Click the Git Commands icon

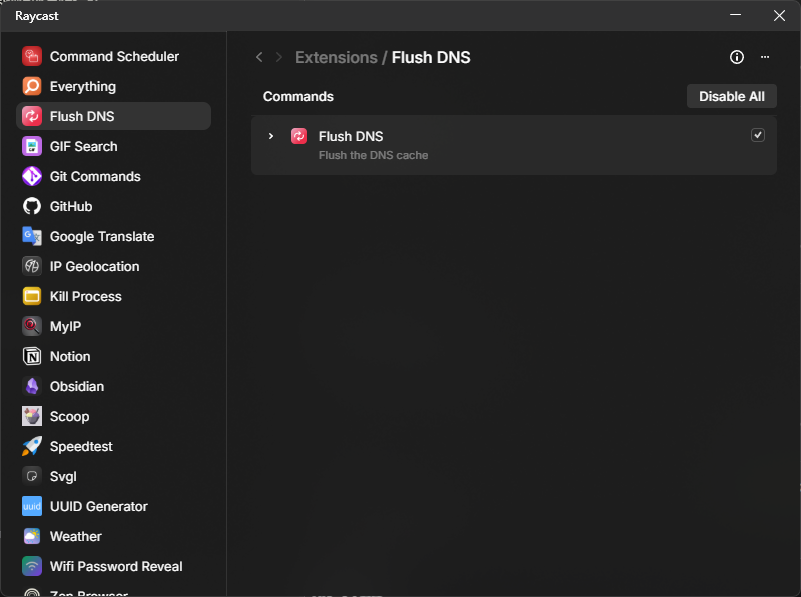[x=32, y=177]
